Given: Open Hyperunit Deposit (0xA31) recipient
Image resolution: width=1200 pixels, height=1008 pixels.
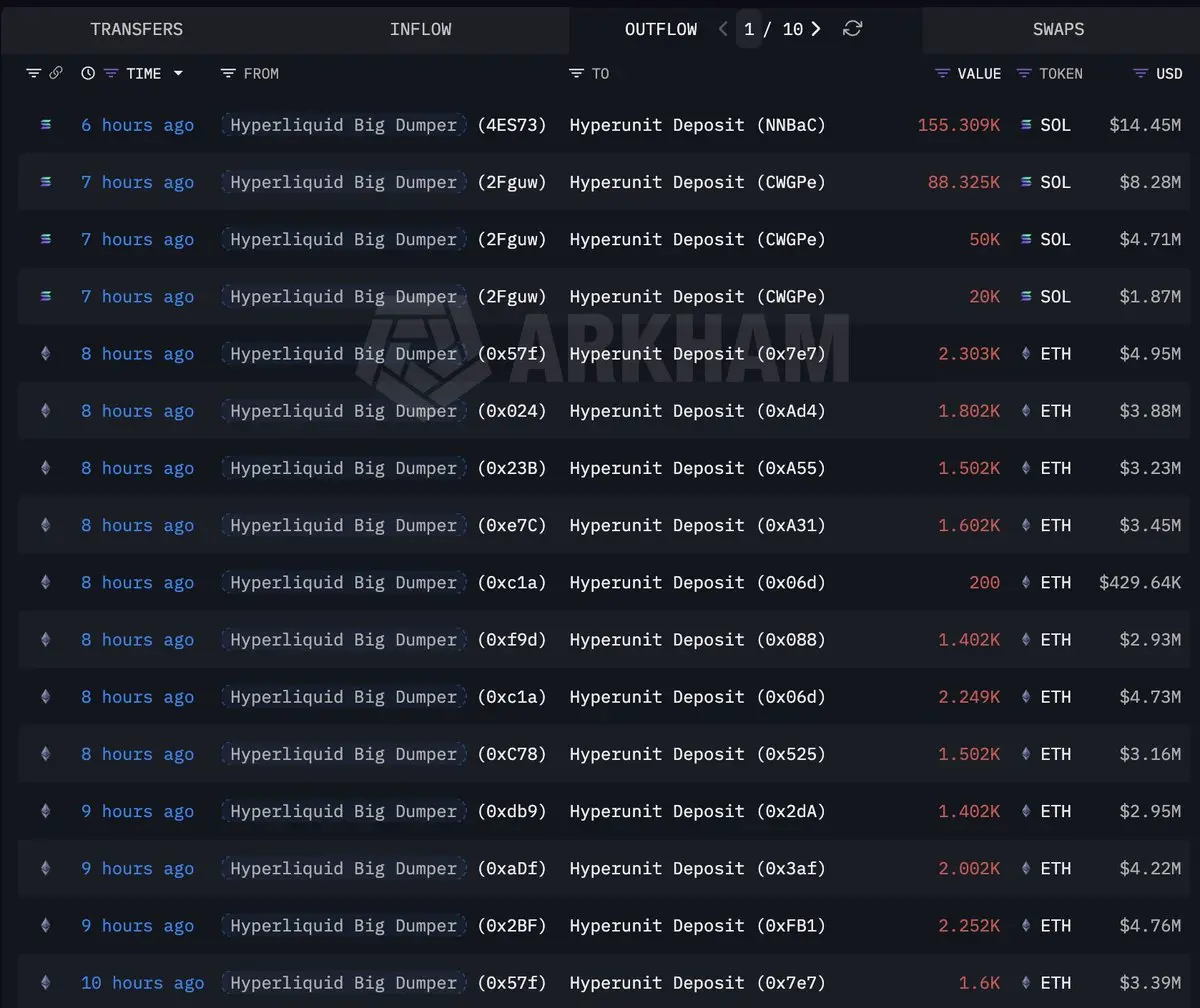Looking at the screenshot, I should 698,525.
